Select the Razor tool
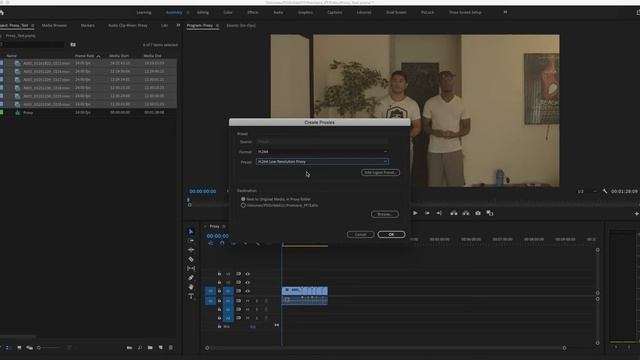The width and height of the screenshot is (640, 360). [x=191, y=259]
